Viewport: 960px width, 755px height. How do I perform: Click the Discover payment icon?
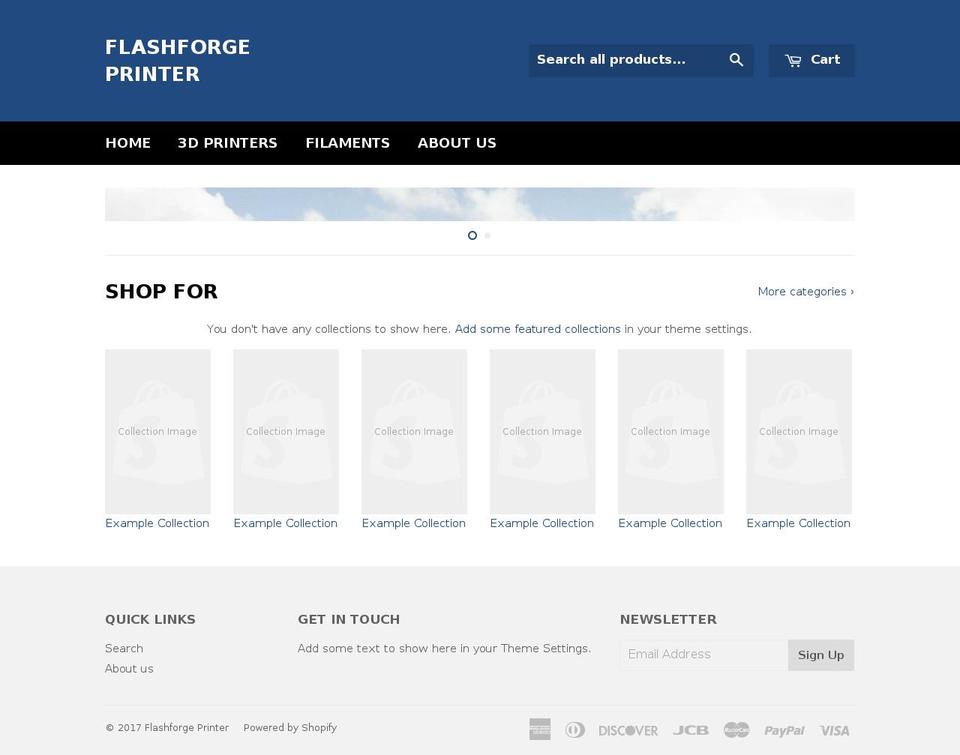[x=627, y=730]
